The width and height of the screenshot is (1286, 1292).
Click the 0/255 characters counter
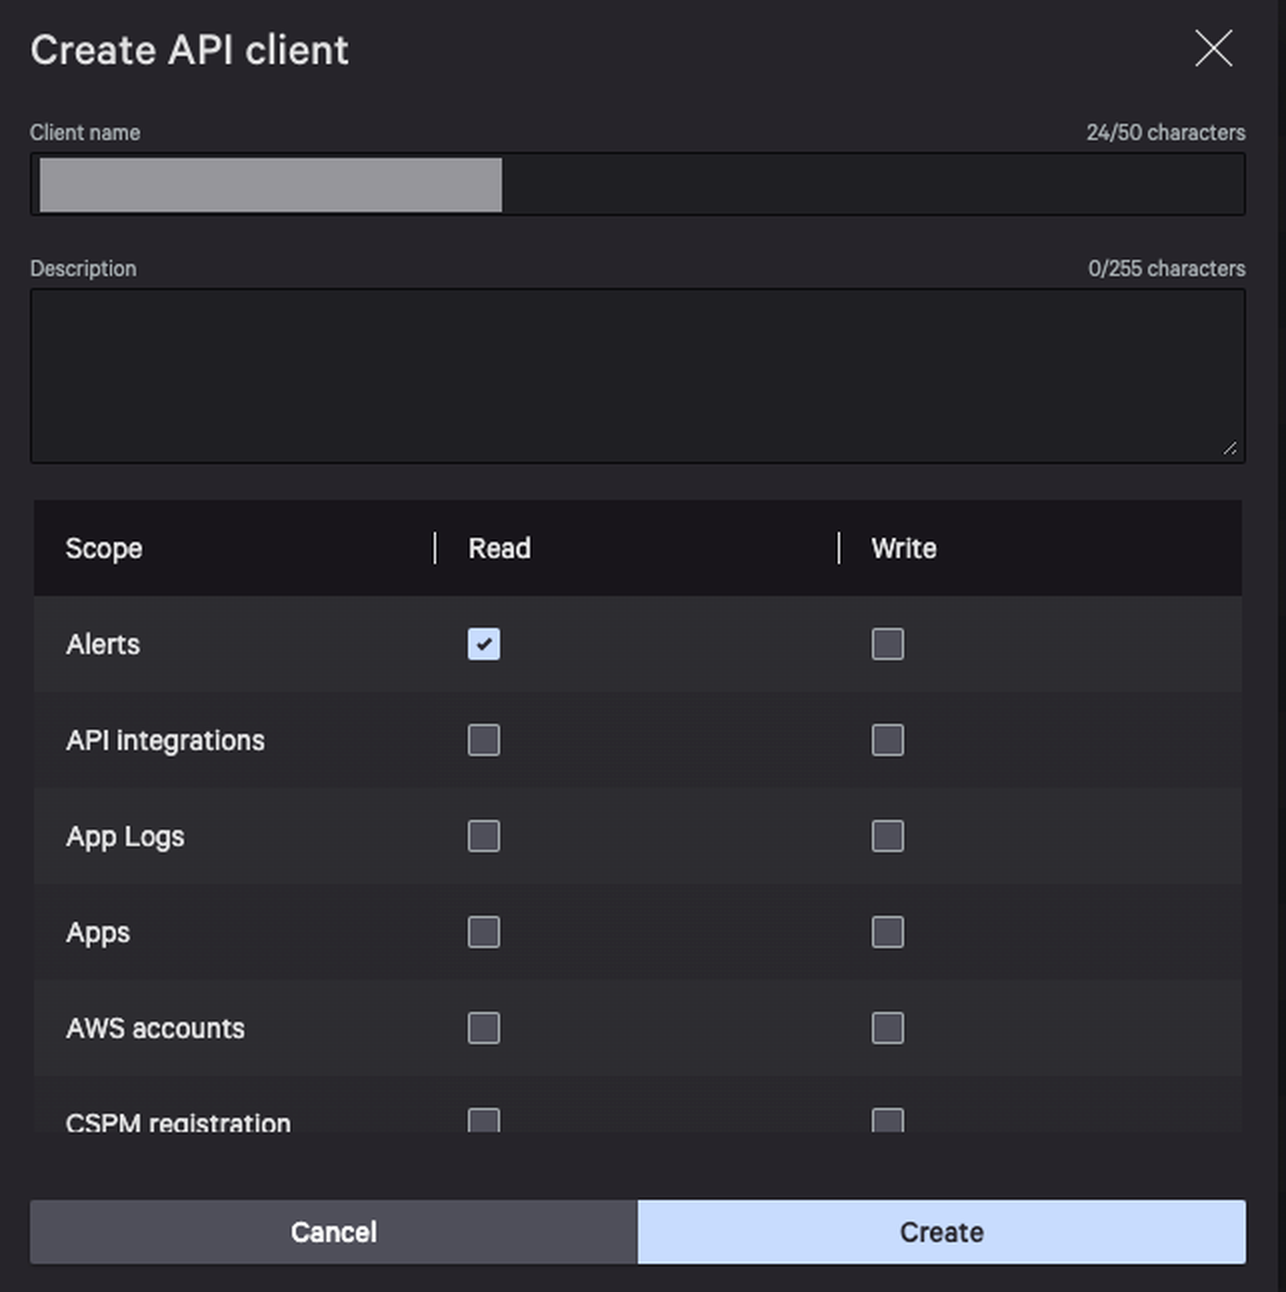pos(1167,268)
